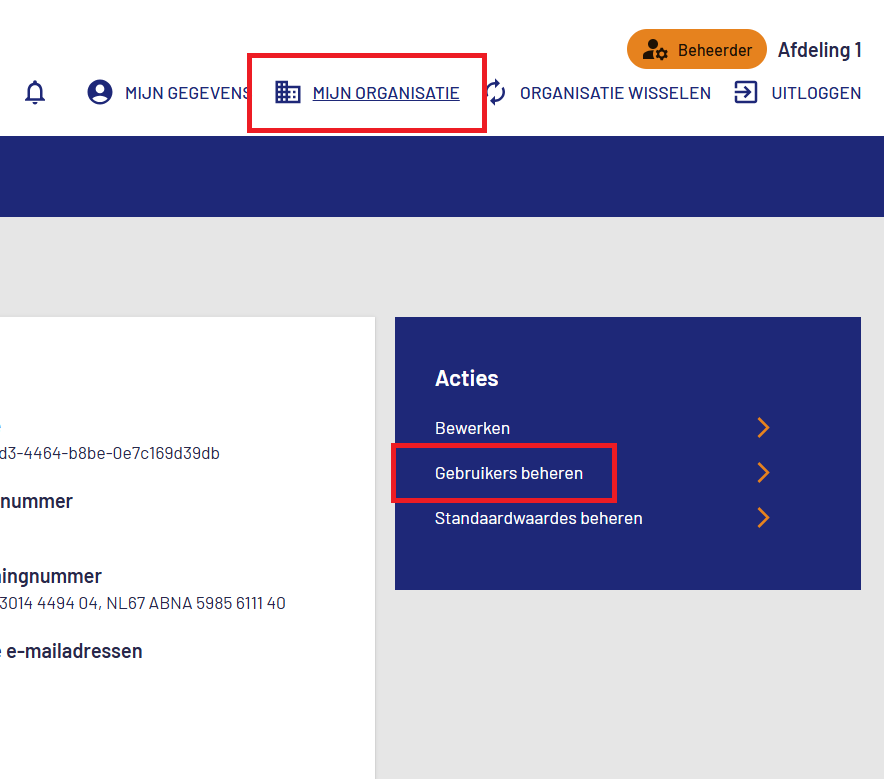884x779 pixels.
Task: Click the building icon for Mijn Organisatie
Action: [x=288, y=93]
